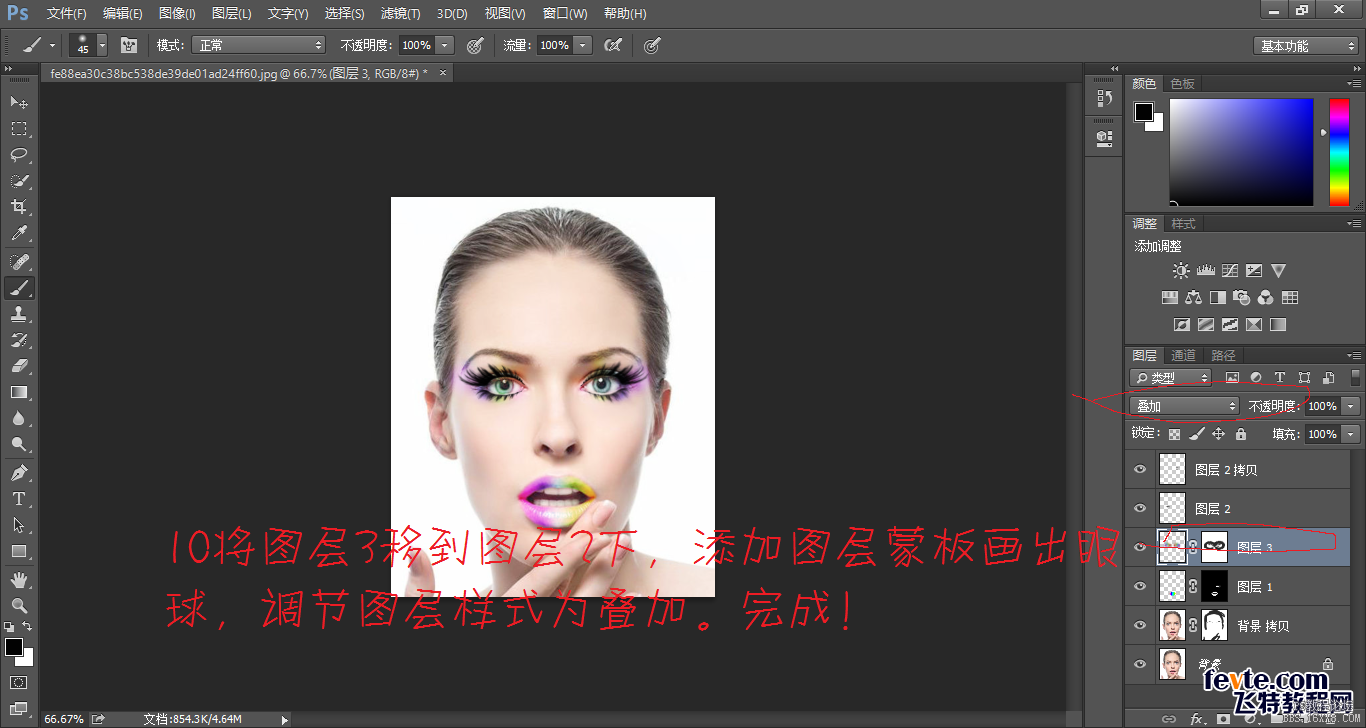
Task: Select the Path Selection tool
Action: (19, 524)
